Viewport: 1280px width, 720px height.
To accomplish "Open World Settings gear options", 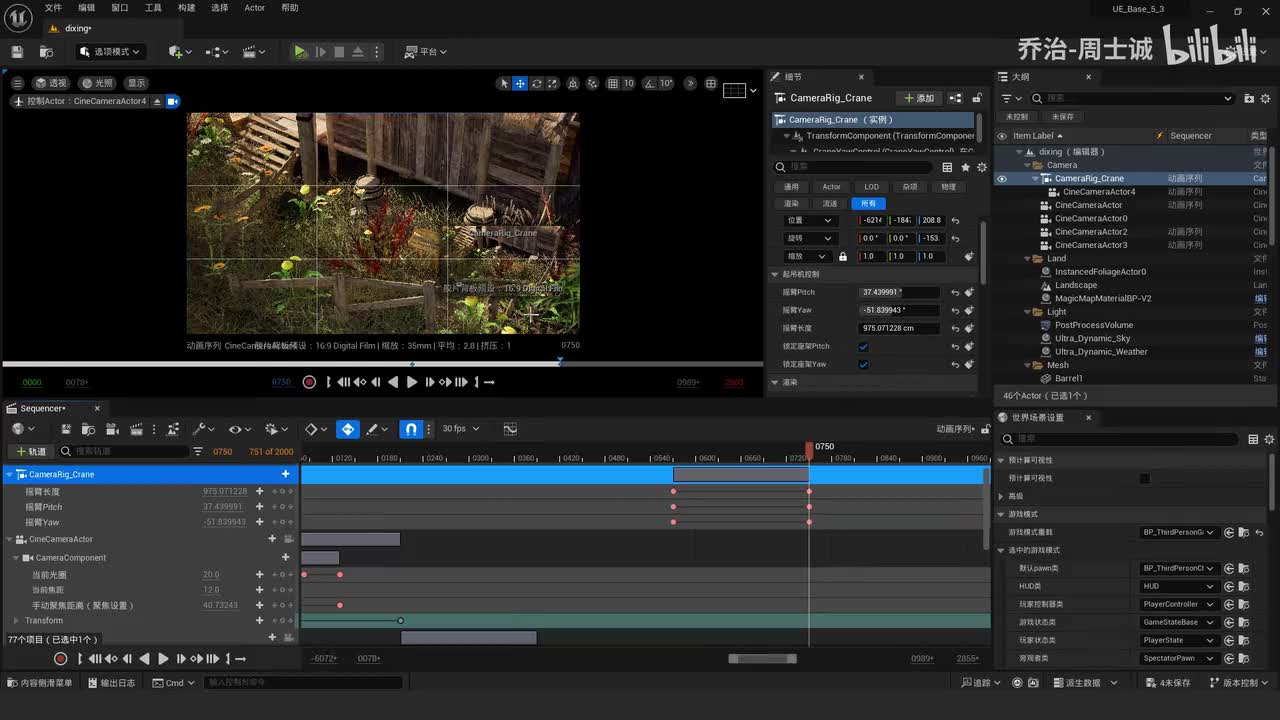I will [1269, 439].
